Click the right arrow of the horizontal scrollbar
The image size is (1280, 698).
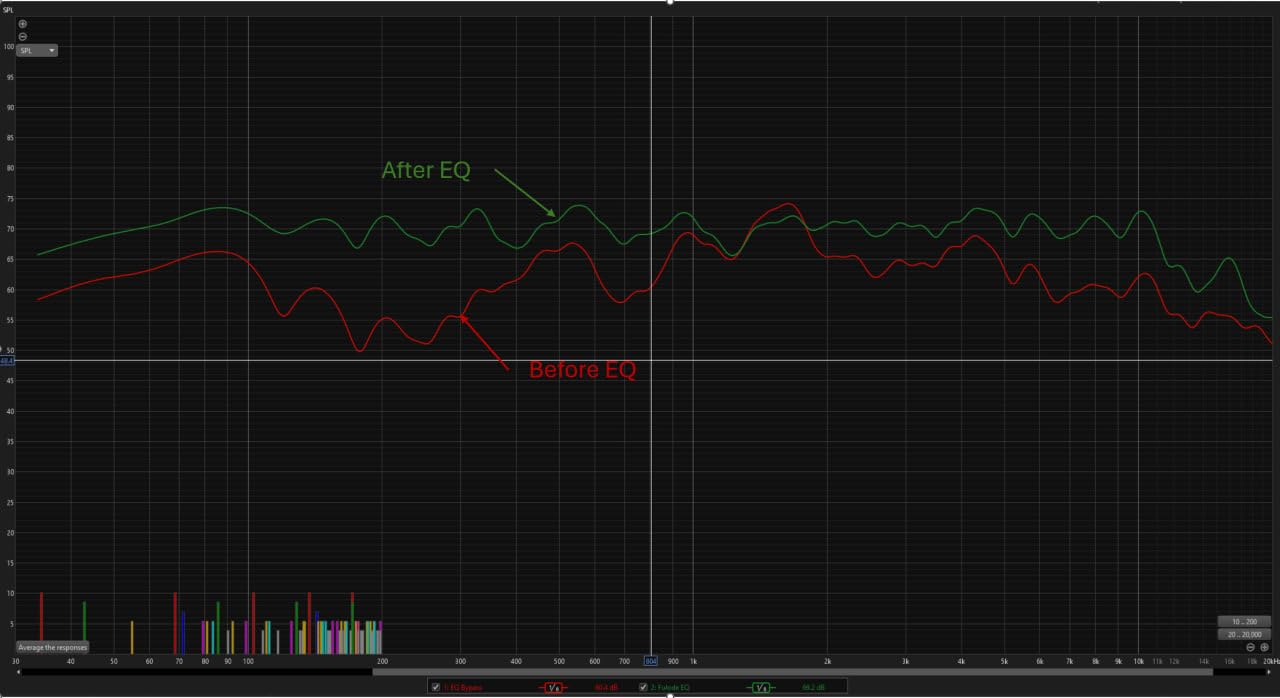click(x=1270, y=672)
